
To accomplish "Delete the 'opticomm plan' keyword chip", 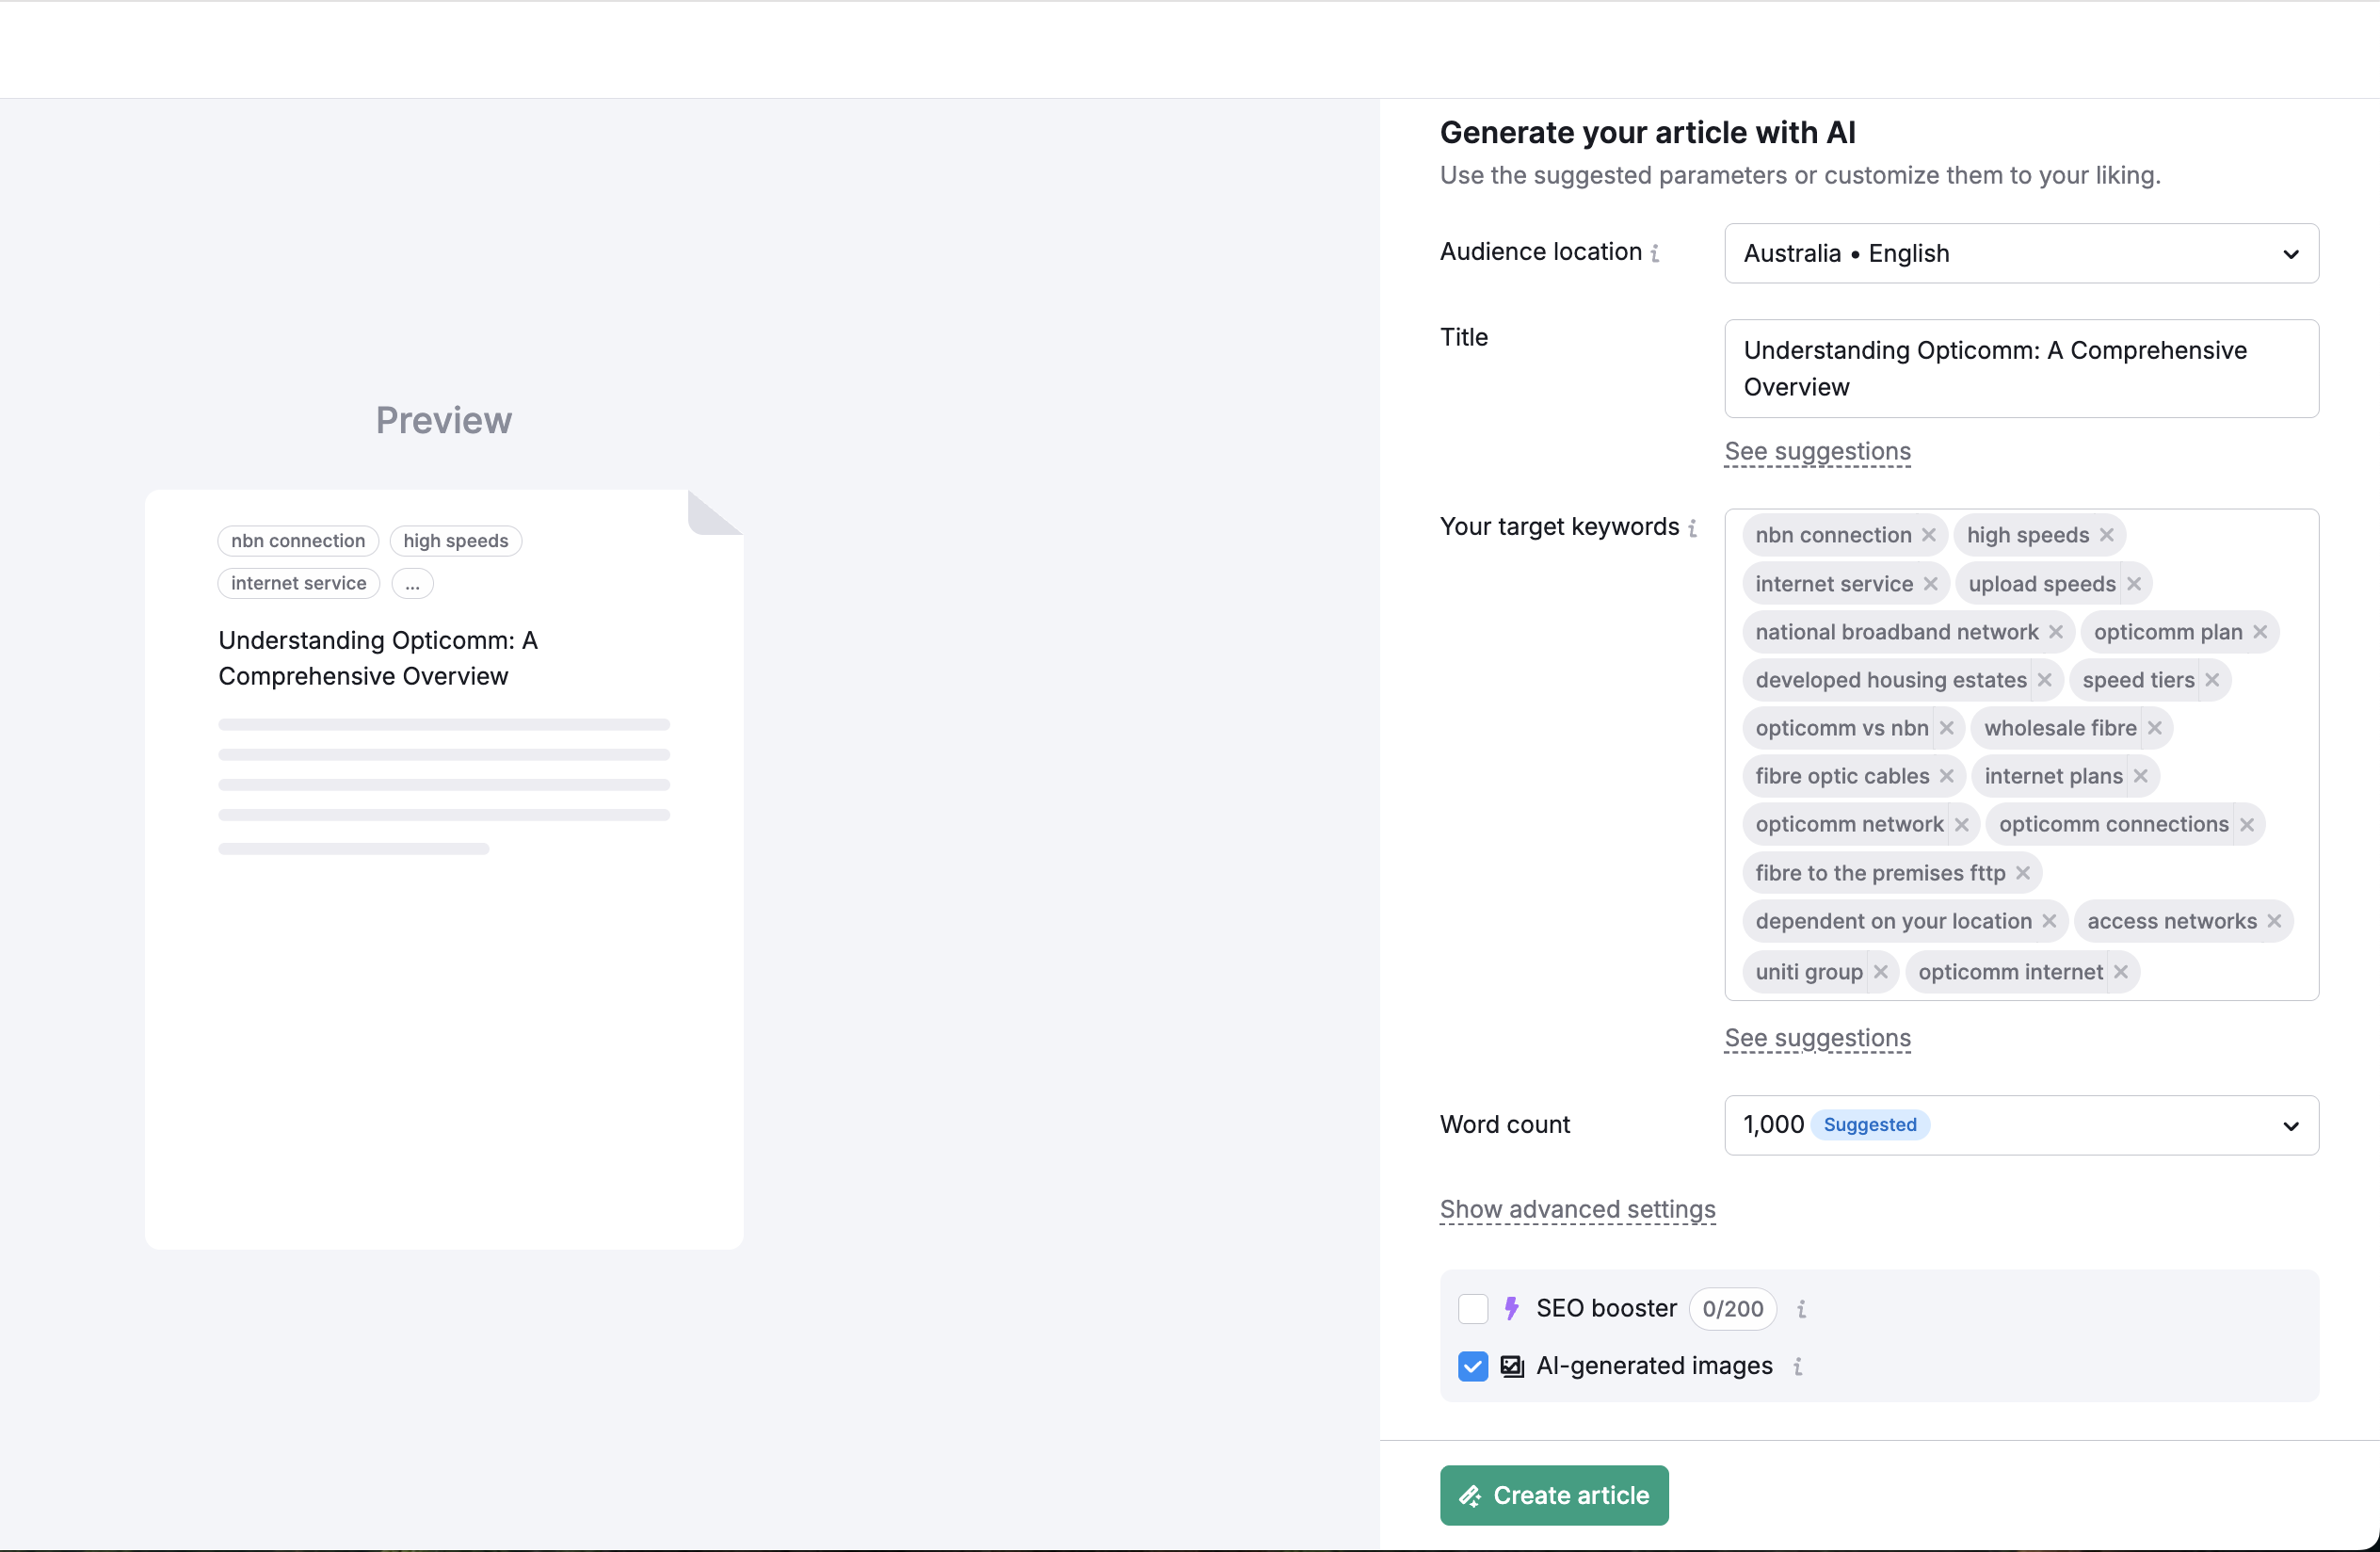I will point(2260,632).
